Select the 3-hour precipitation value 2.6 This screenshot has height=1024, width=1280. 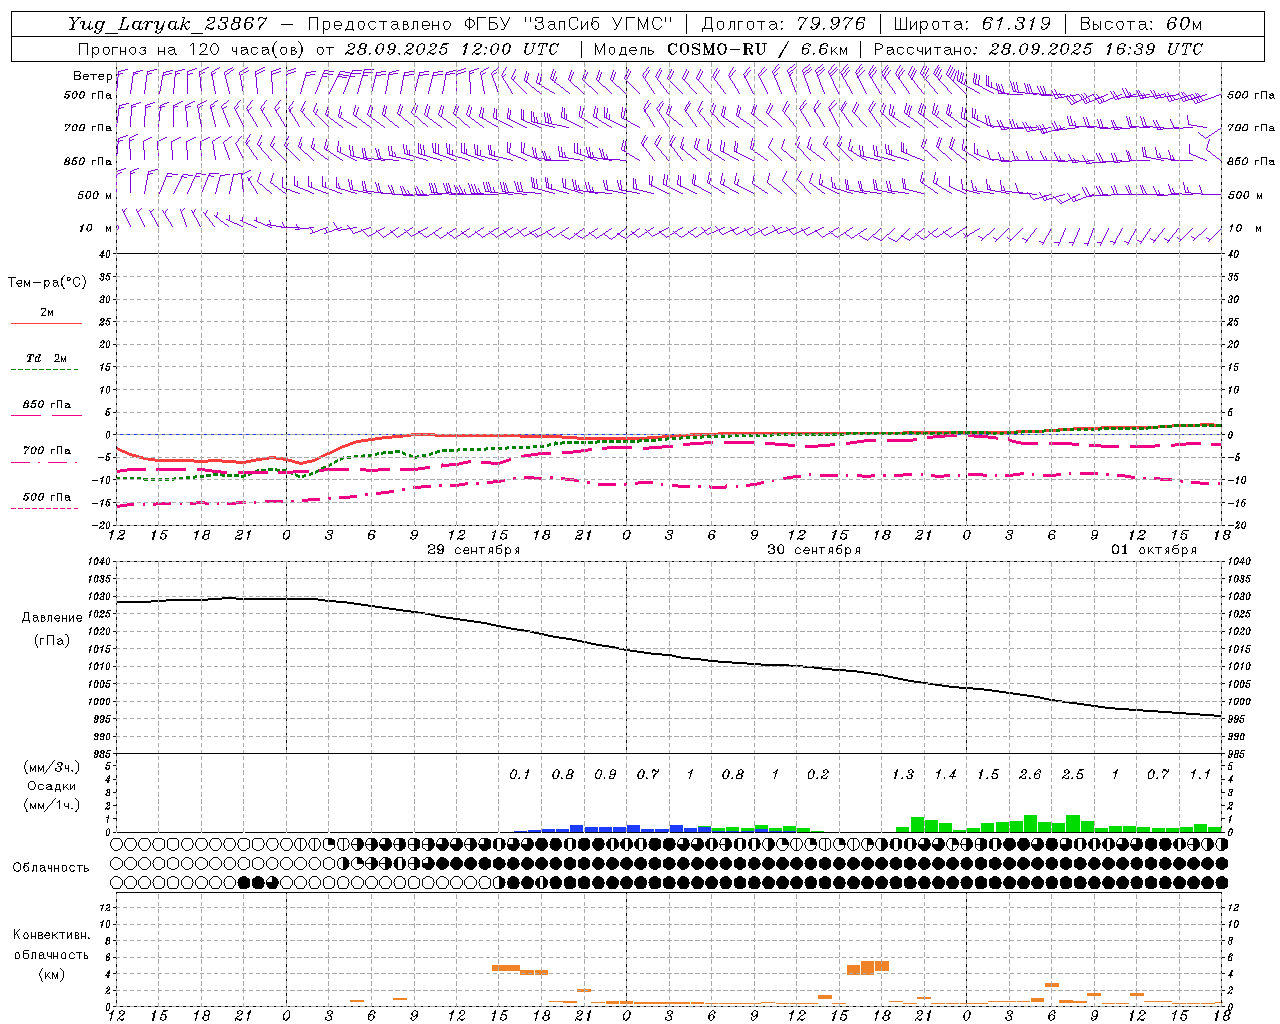(x=1030, y=775)
